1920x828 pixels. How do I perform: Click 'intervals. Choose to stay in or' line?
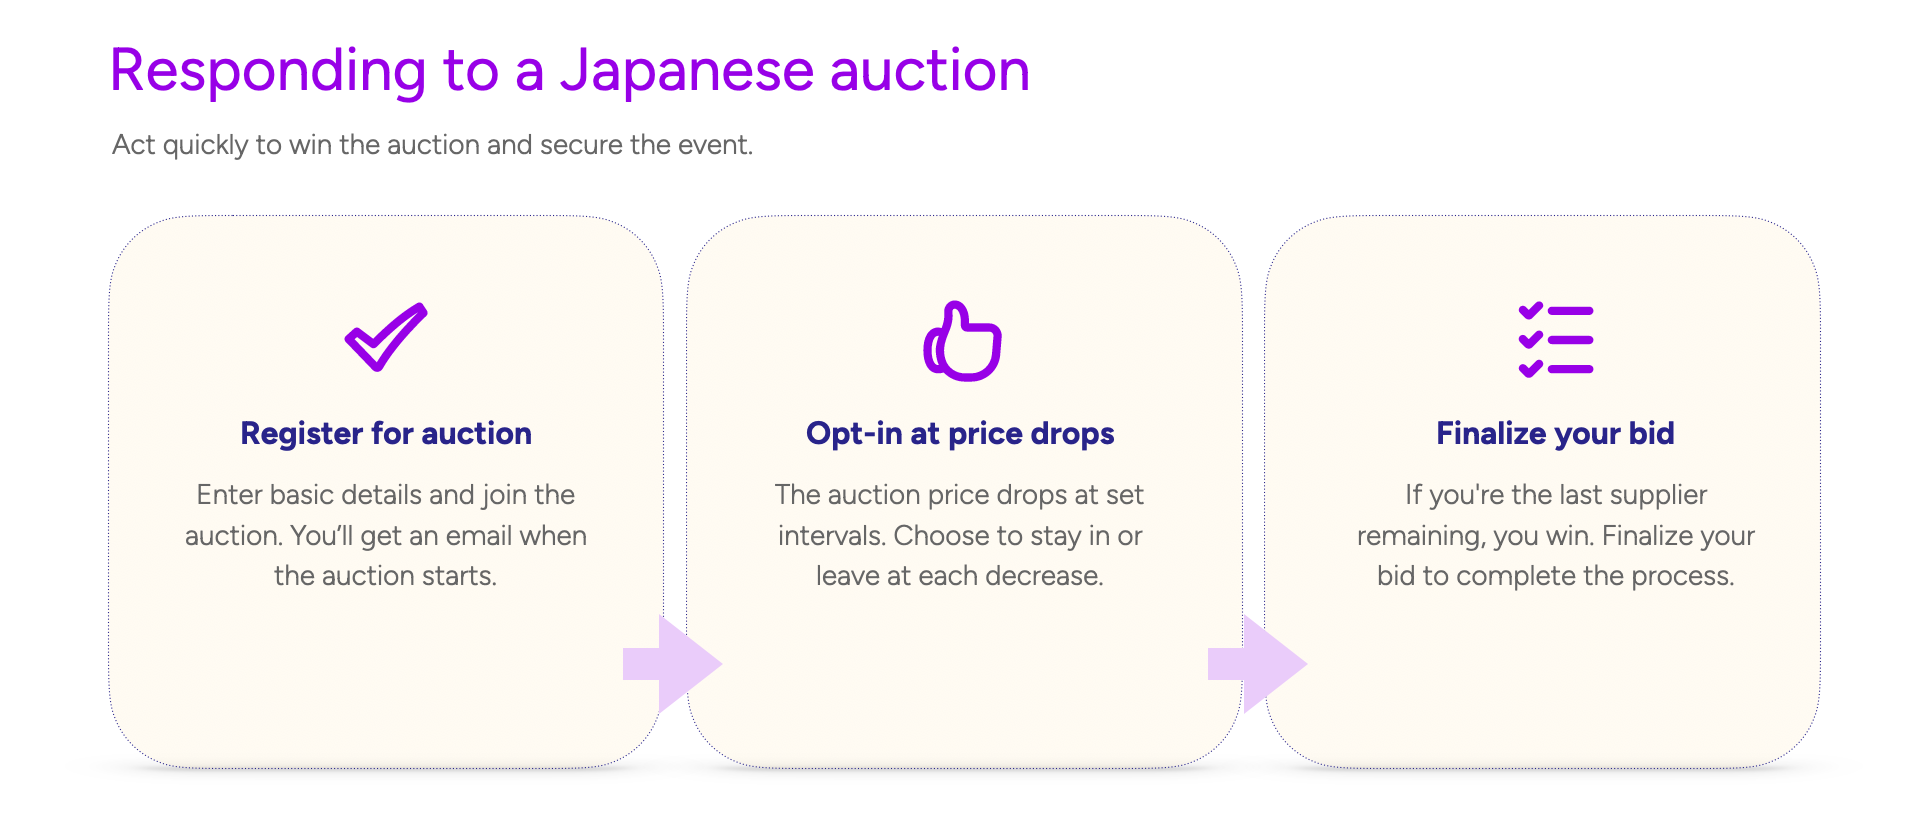(960, 536)
